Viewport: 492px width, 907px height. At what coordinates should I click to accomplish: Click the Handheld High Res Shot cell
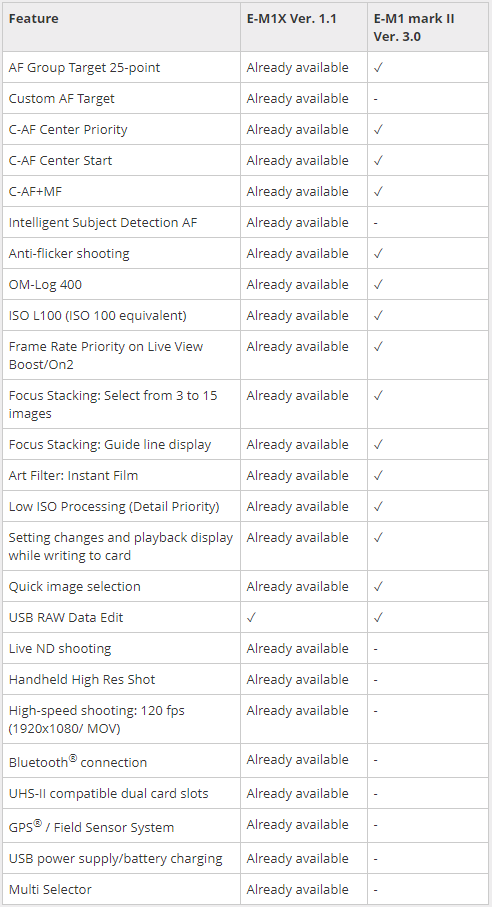[x=121, y=679]
